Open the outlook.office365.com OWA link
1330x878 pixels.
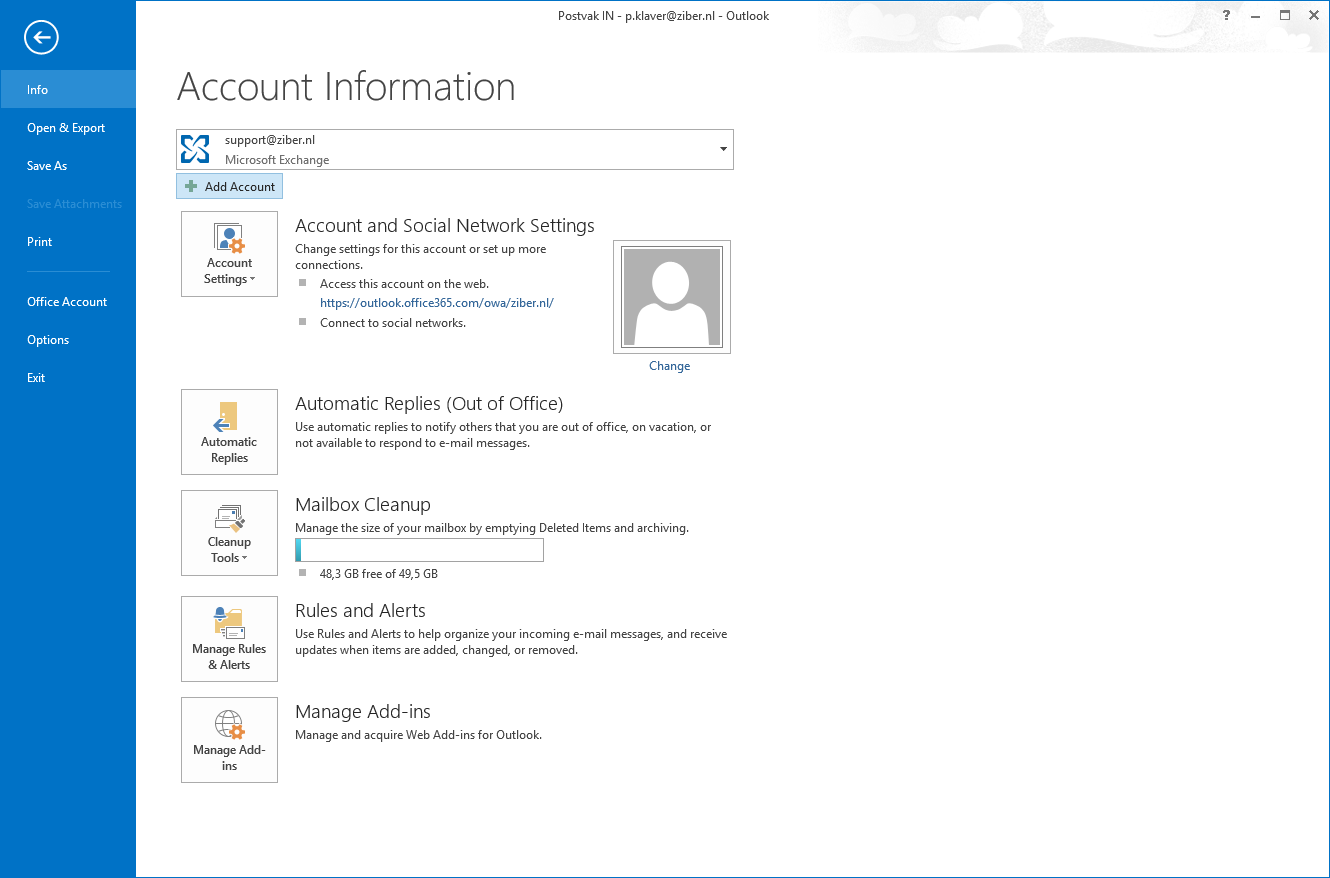coord(436,302)
